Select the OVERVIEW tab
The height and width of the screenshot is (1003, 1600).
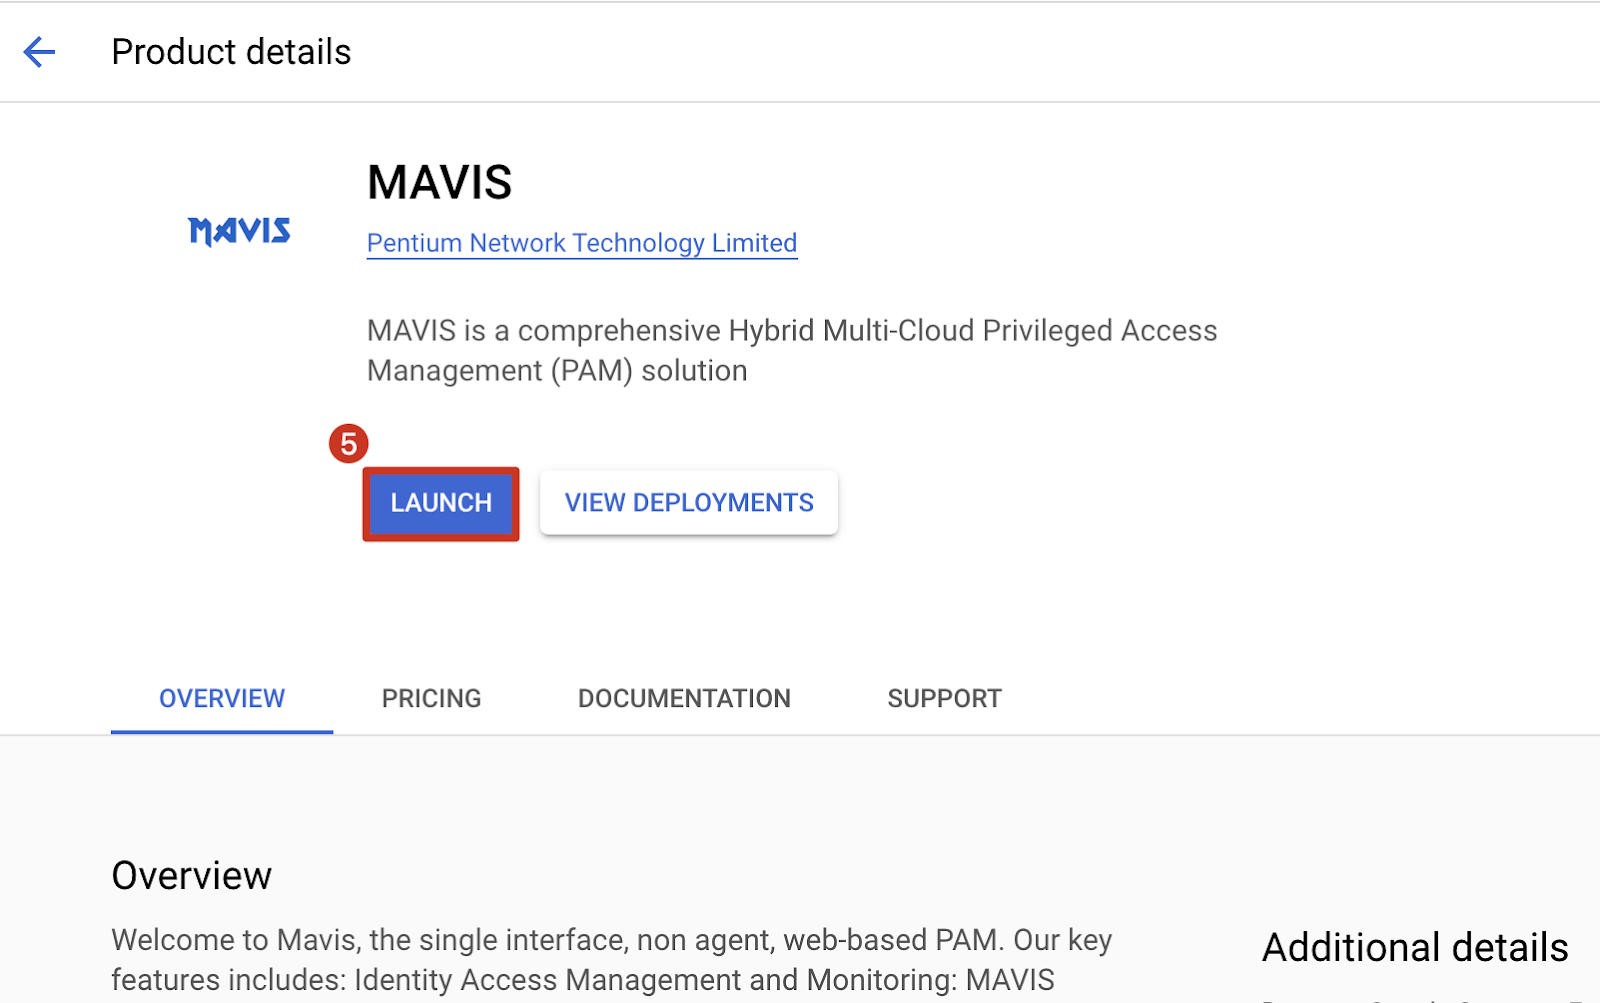click(x=222, y=698)
